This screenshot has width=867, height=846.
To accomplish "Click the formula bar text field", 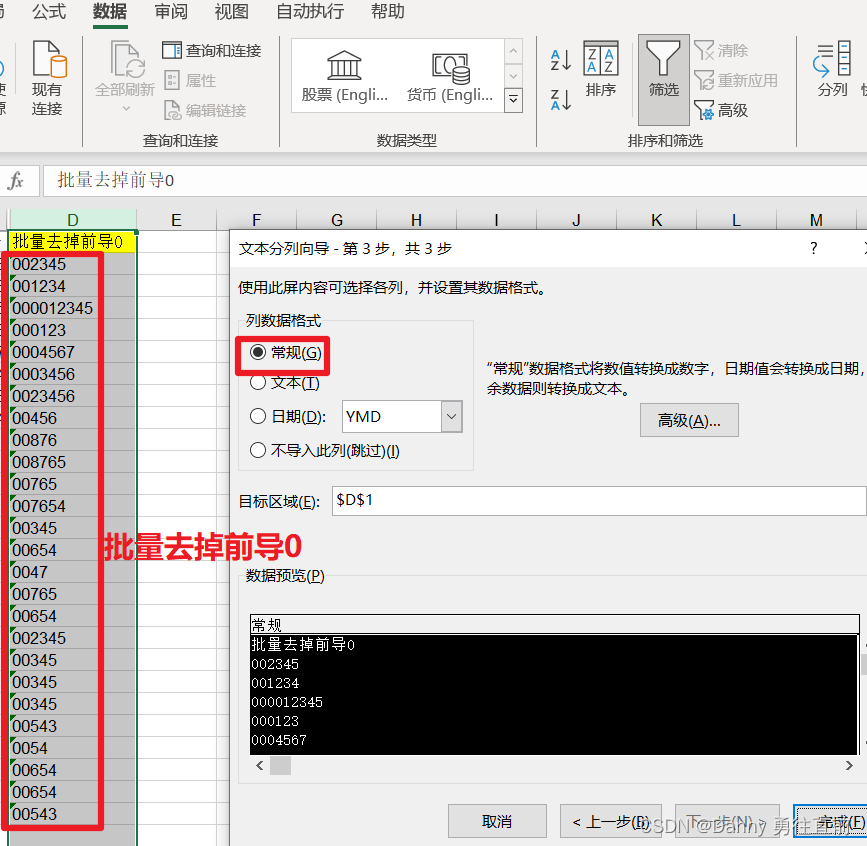I will pyautogui.click(x=455, y=181).
